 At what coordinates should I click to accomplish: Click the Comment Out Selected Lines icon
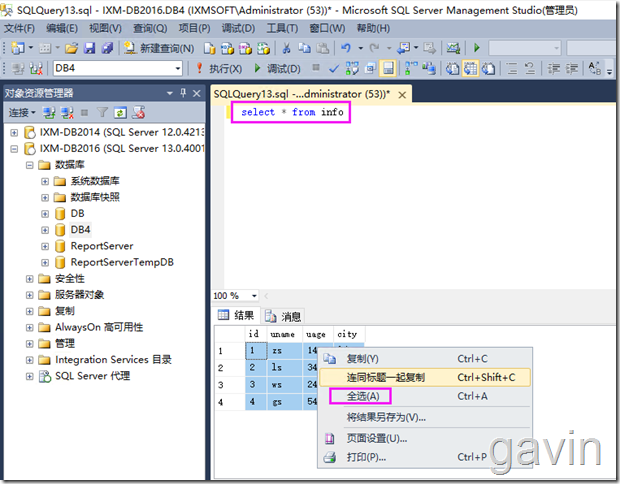click(x=512, y=68)
